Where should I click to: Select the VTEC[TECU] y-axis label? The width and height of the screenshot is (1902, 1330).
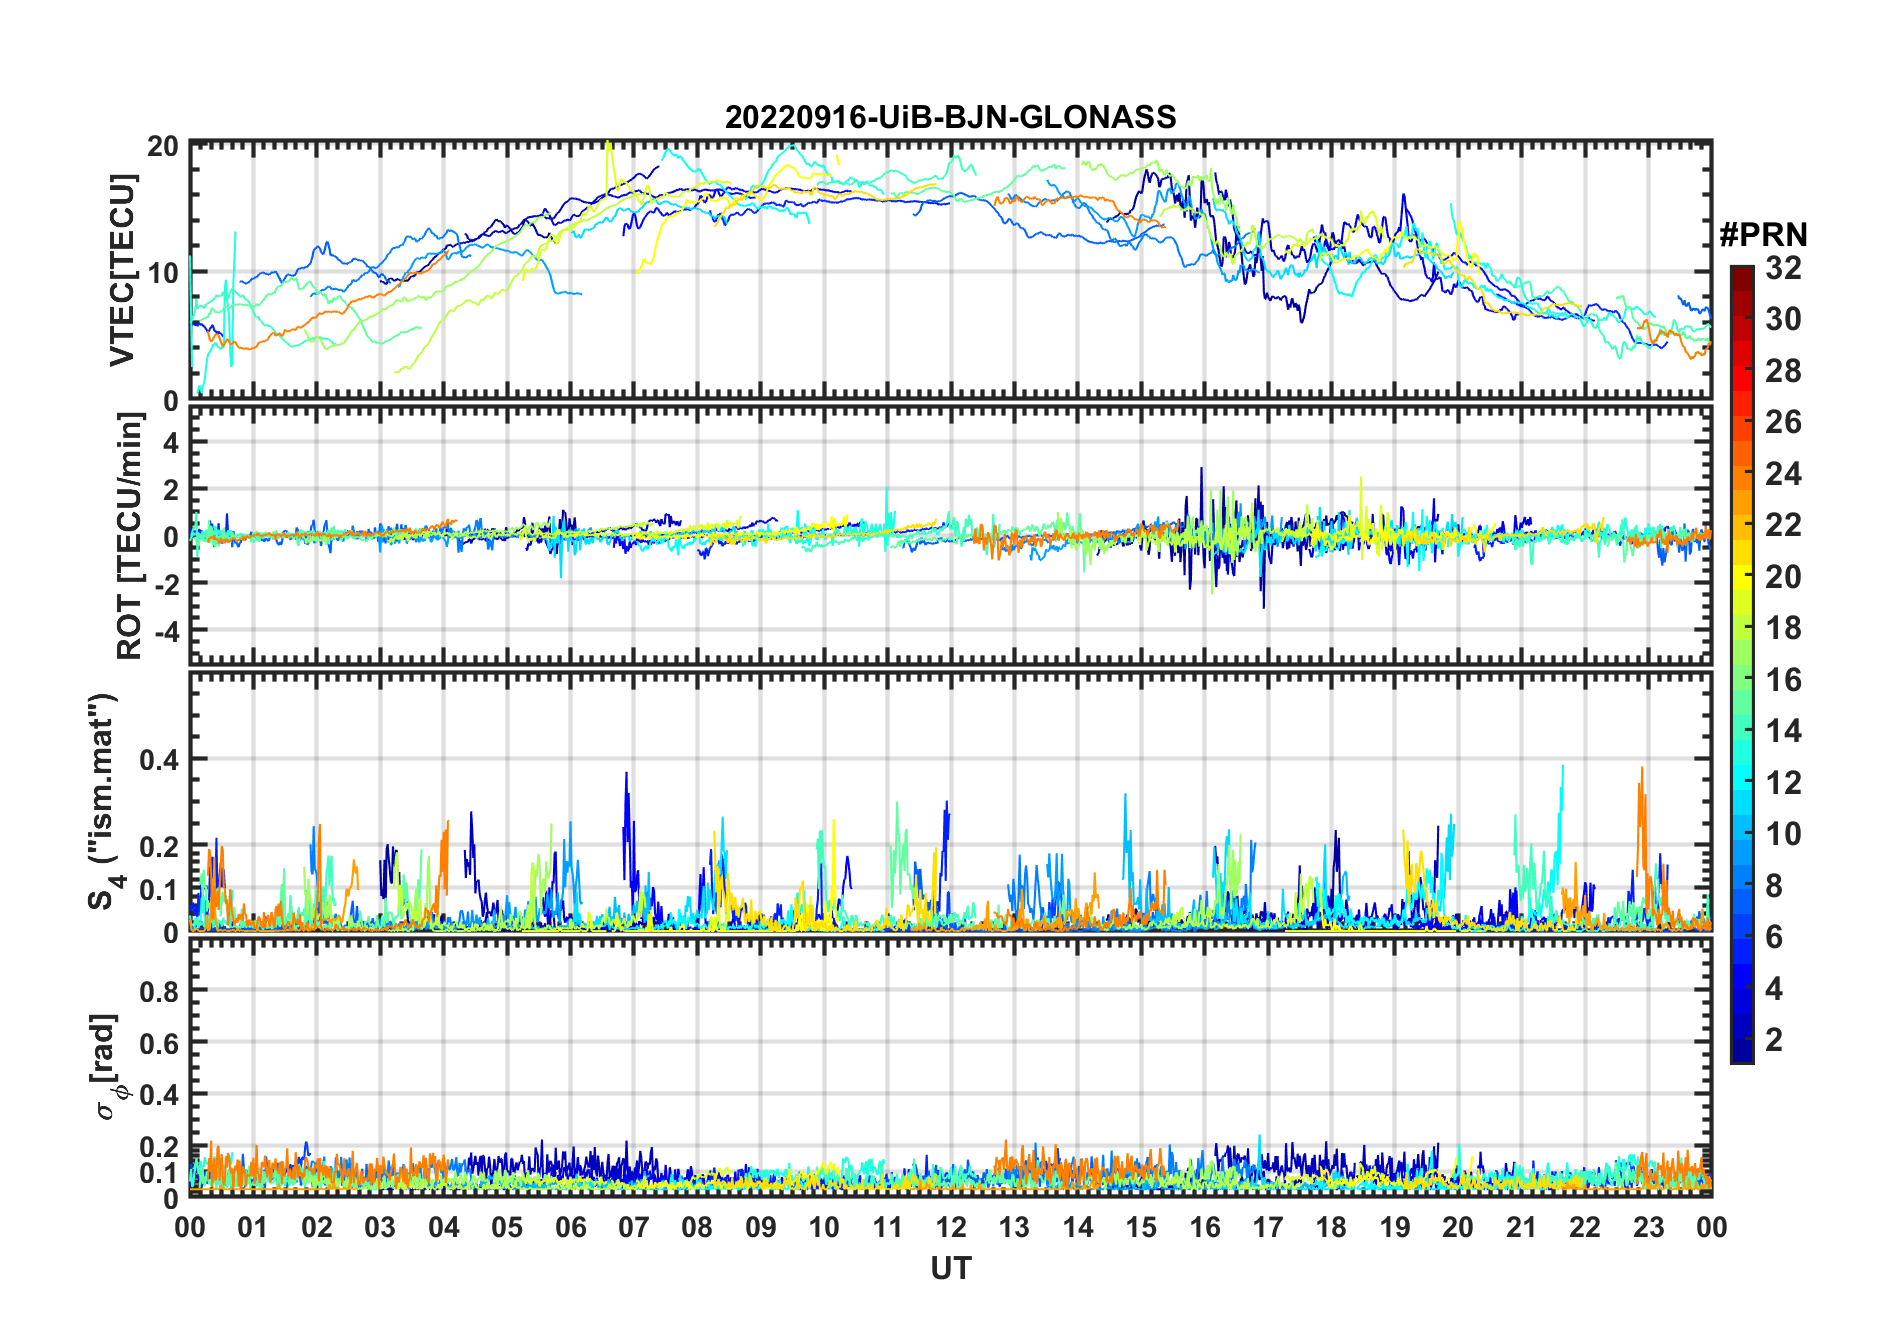click(x=122, y=271)
